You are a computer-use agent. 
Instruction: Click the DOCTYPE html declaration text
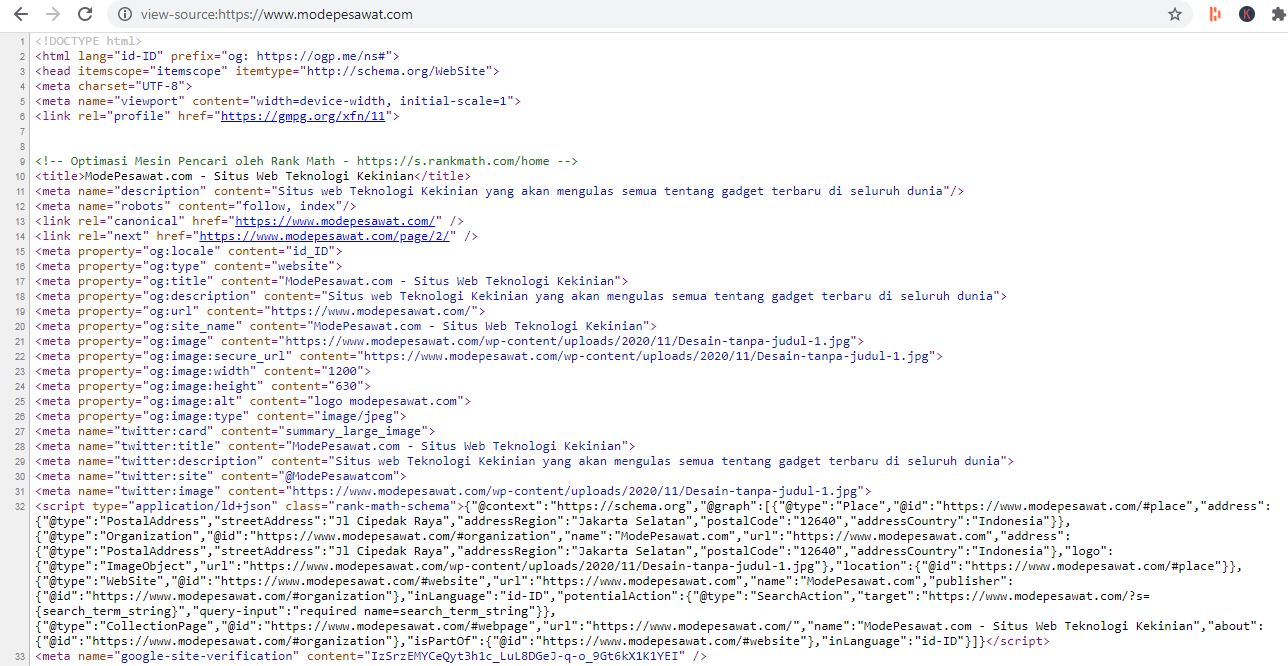pos(90,40)
